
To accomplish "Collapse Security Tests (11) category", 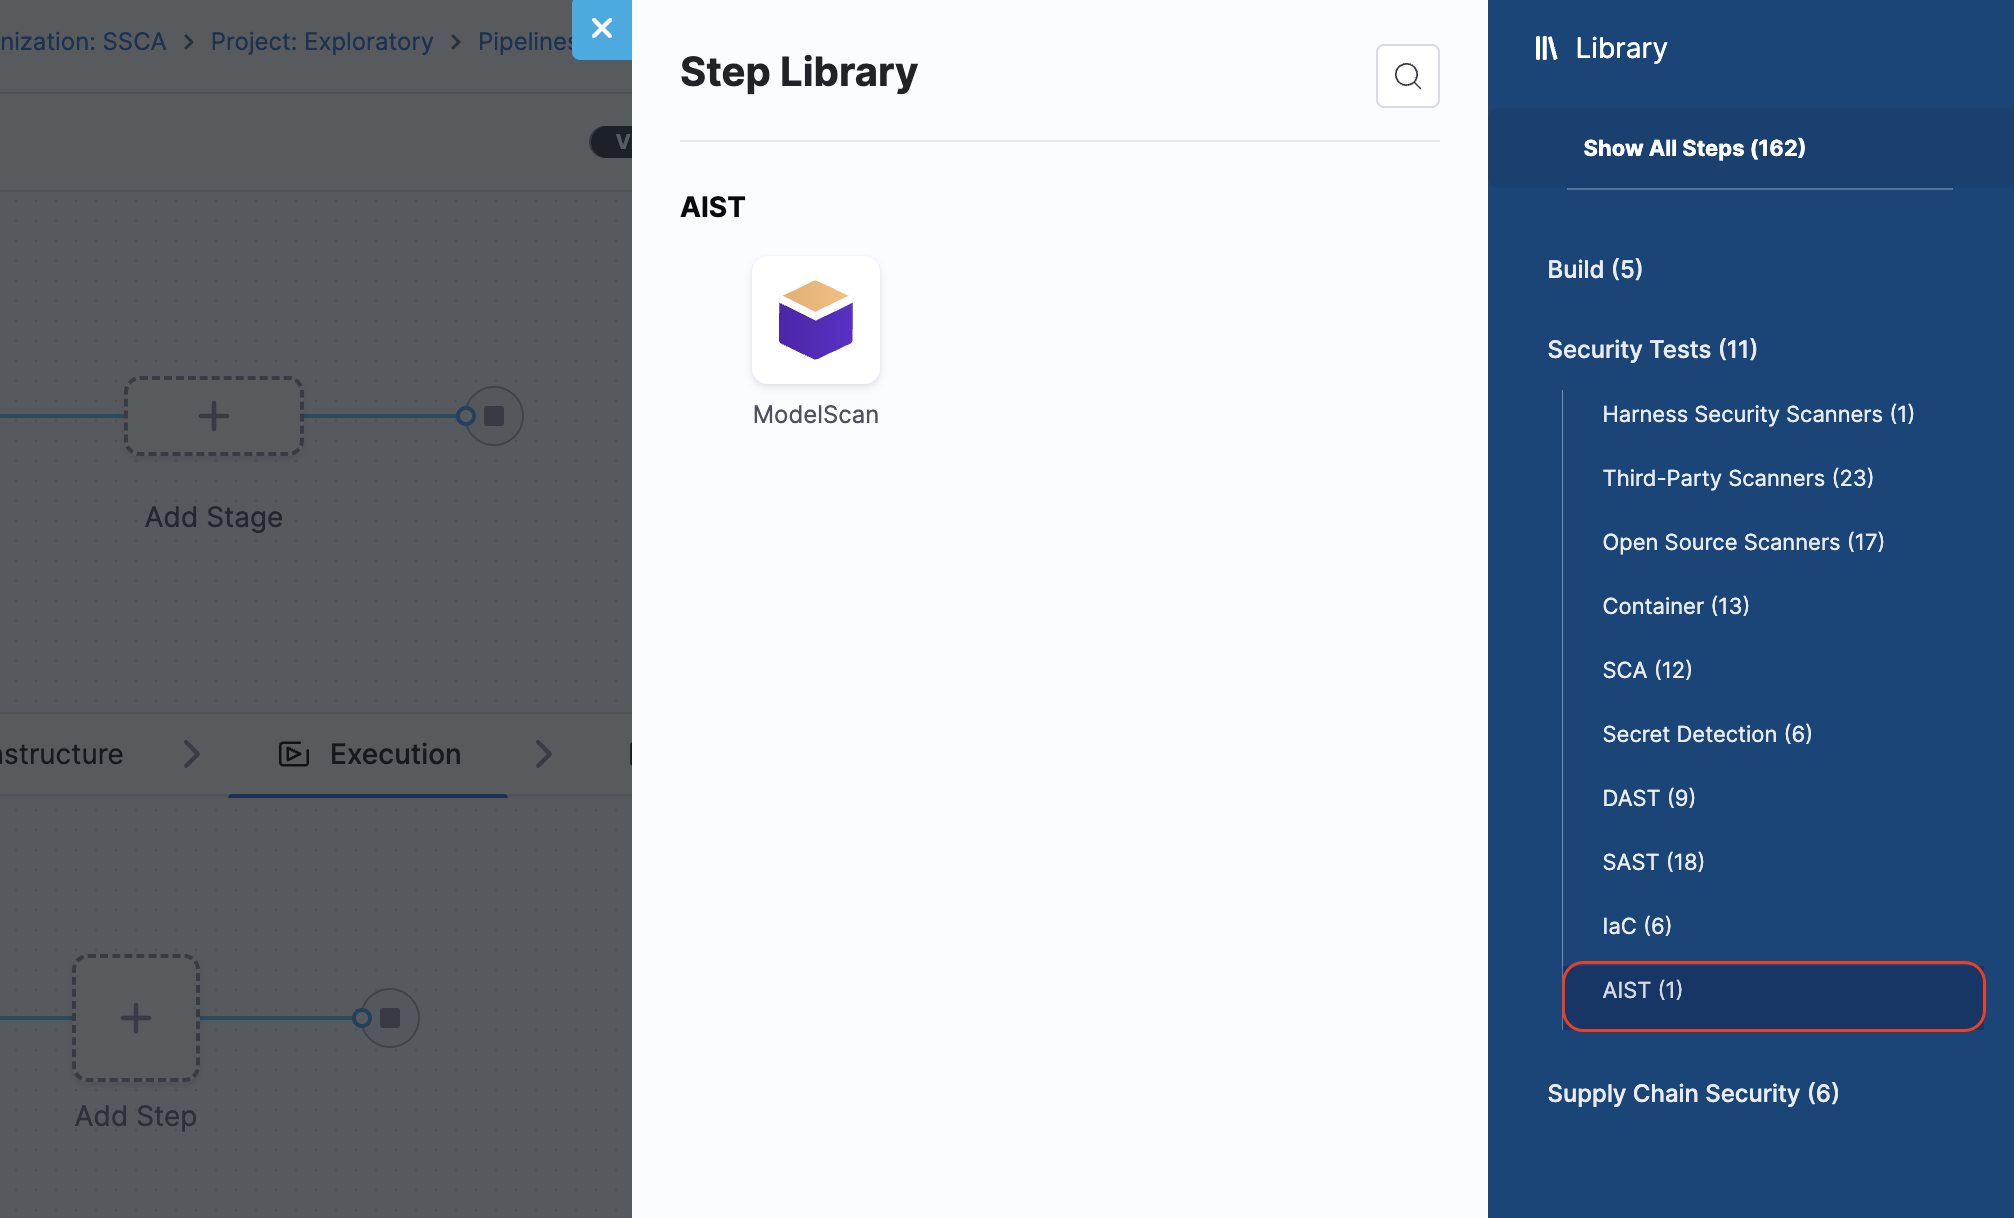I will pos(1651,349).
